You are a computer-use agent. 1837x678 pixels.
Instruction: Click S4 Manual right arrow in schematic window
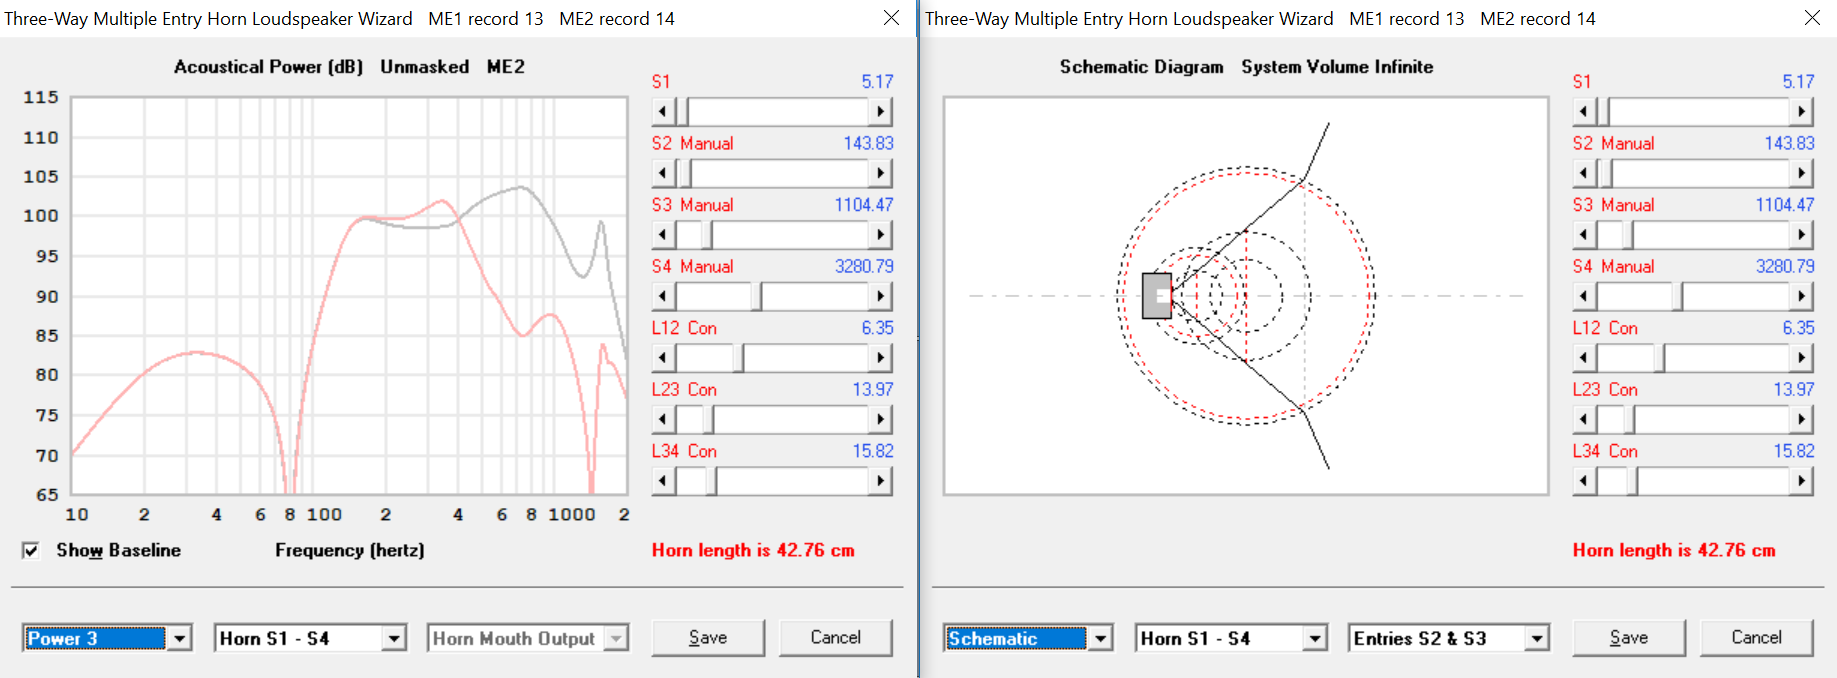pos(1801,296)
